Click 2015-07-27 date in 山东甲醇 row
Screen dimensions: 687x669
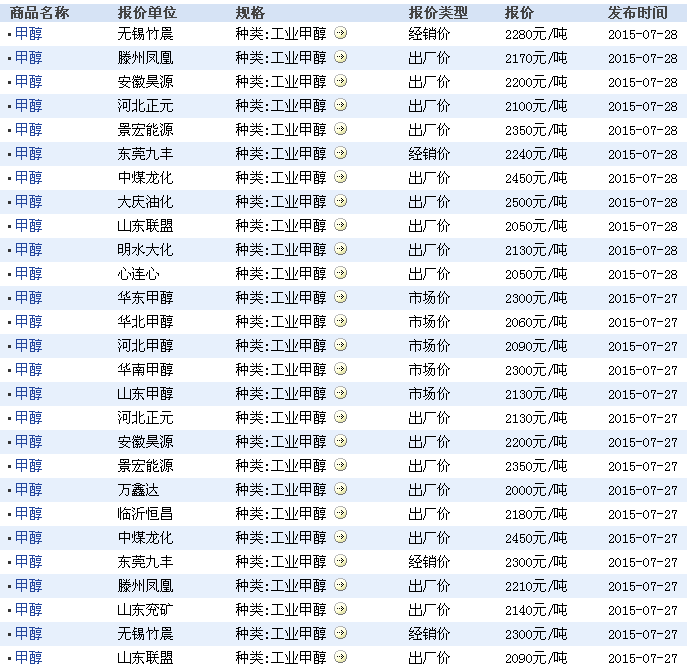click(x=643, y=394)
